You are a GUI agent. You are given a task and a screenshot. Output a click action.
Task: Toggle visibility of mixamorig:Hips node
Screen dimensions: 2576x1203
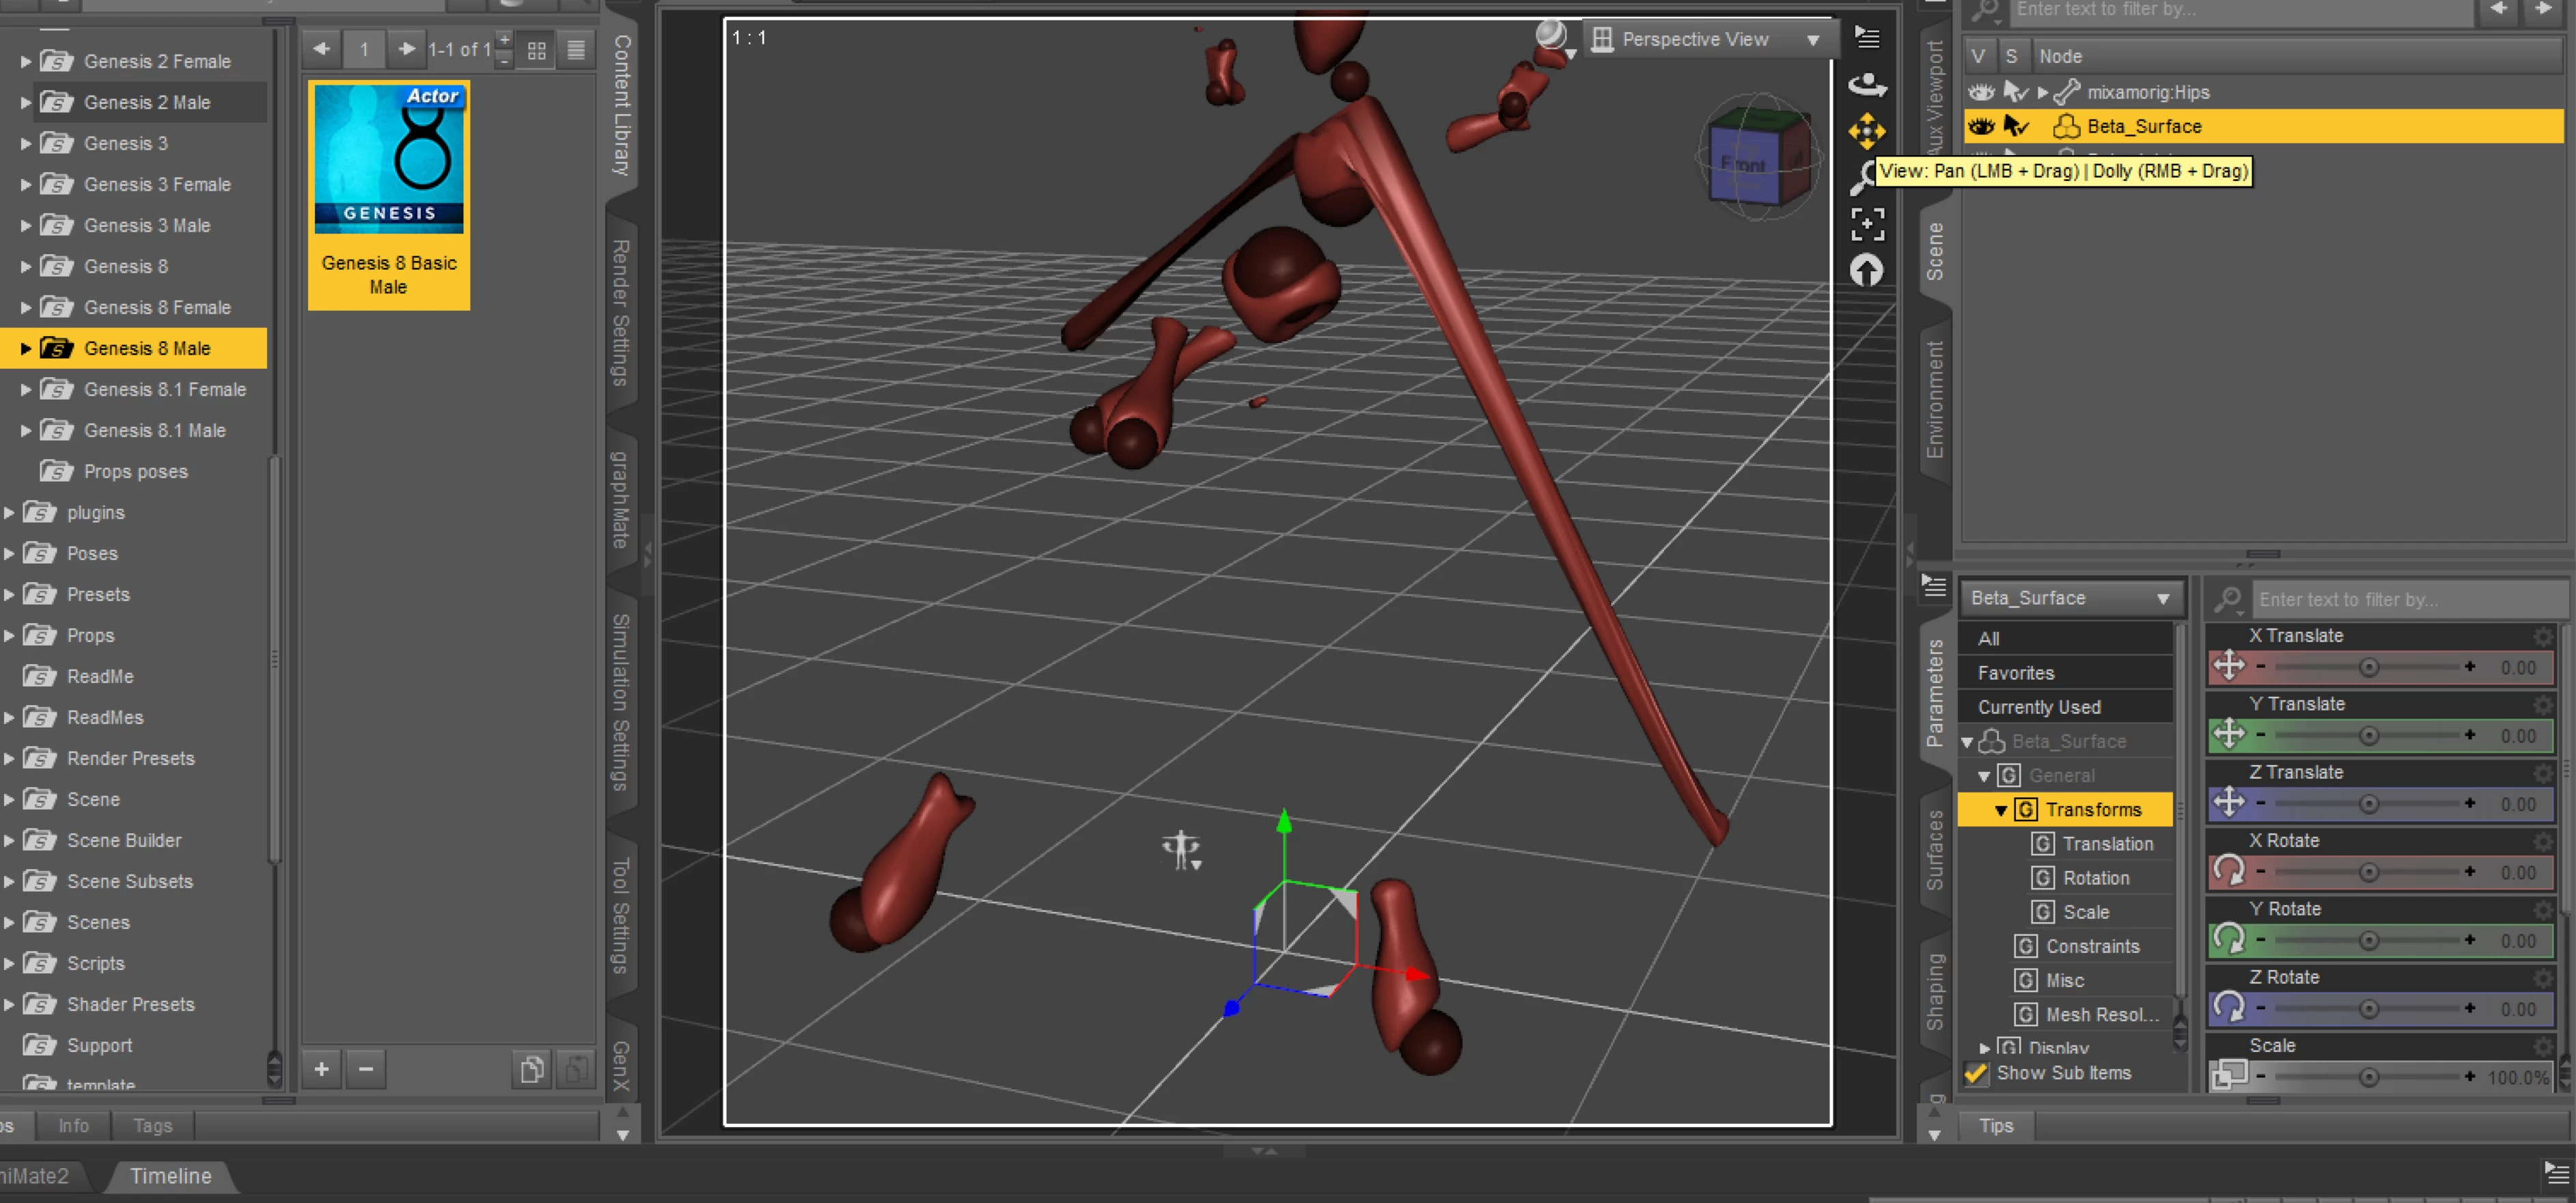[x=1980, y=92]
